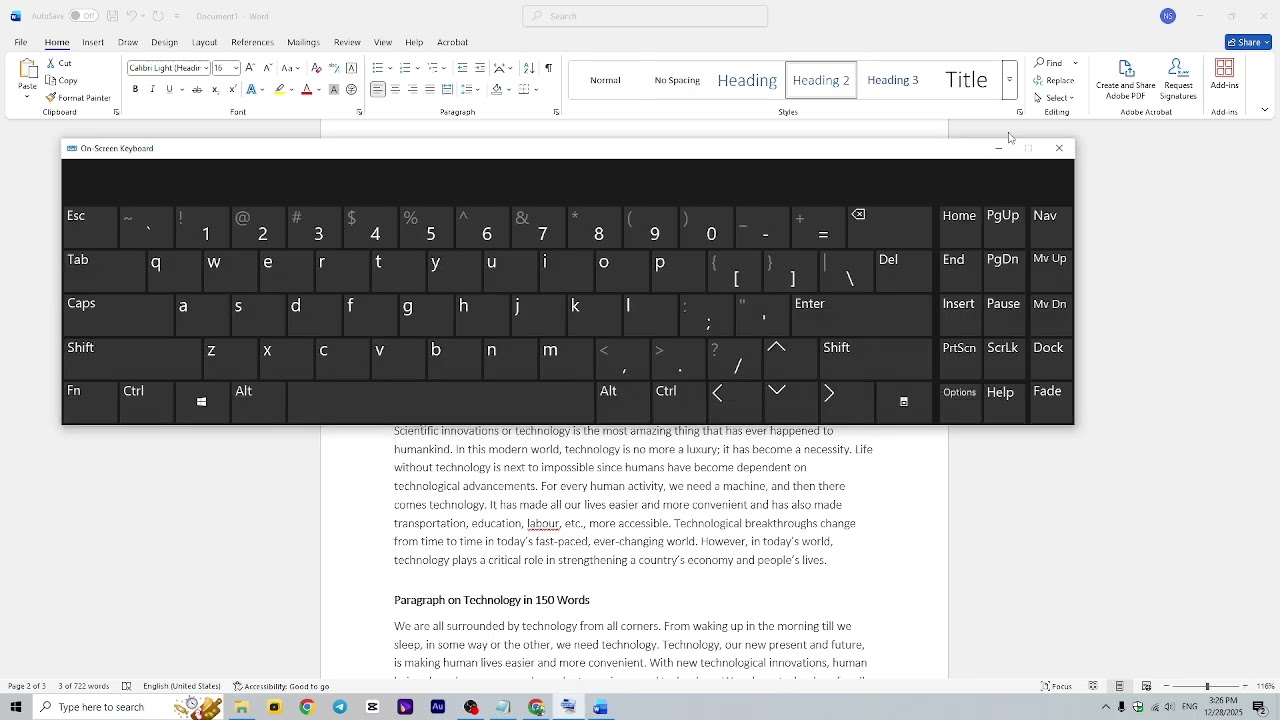1280x720 pixels.
Task: Click the Save icon in title bar
Action: 112,16
